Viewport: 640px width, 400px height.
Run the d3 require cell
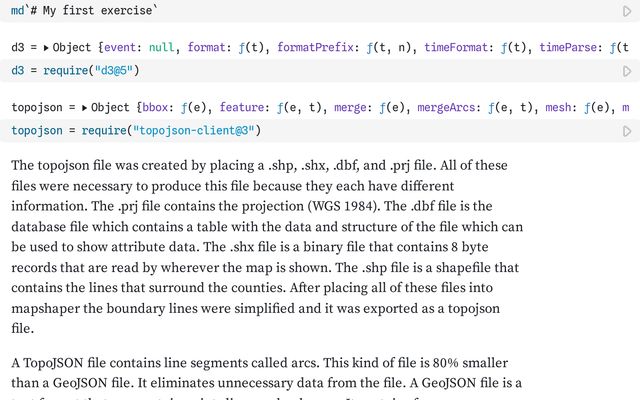(627, 71)
